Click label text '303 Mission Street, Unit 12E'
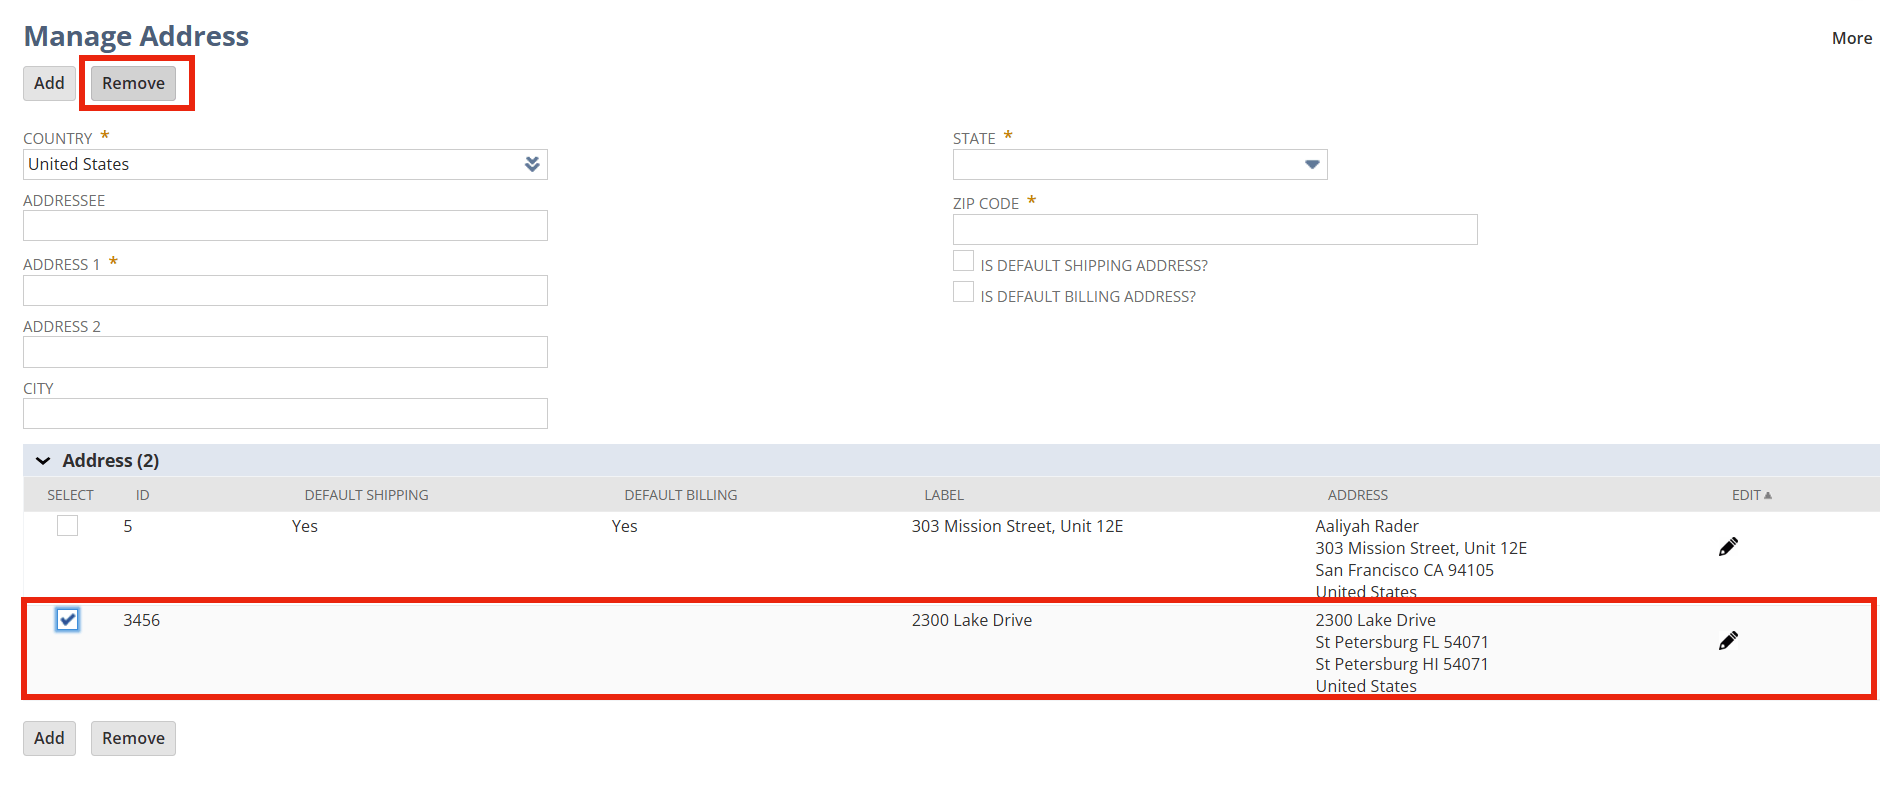1880x797 pixels. (x=1017, y=526)
